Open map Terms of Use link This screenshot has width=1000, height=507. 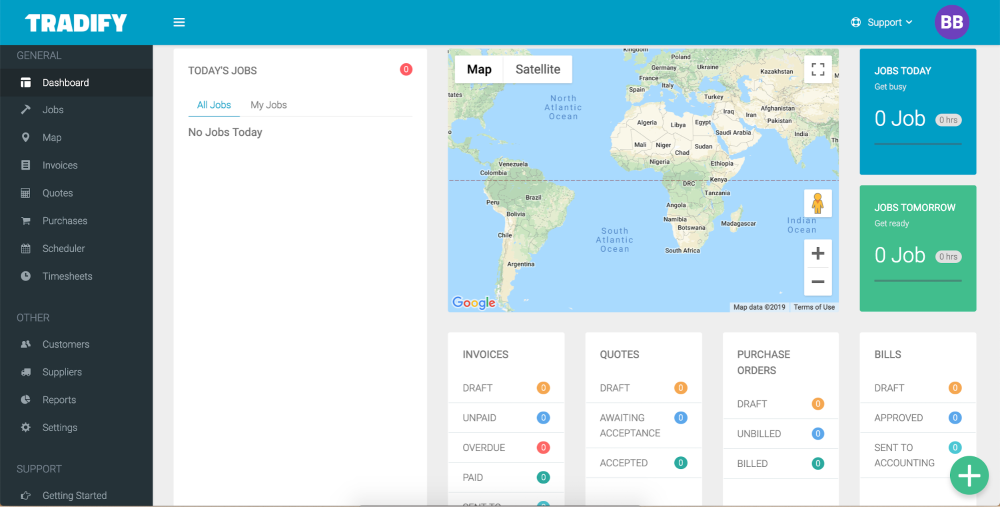(814, 307)
